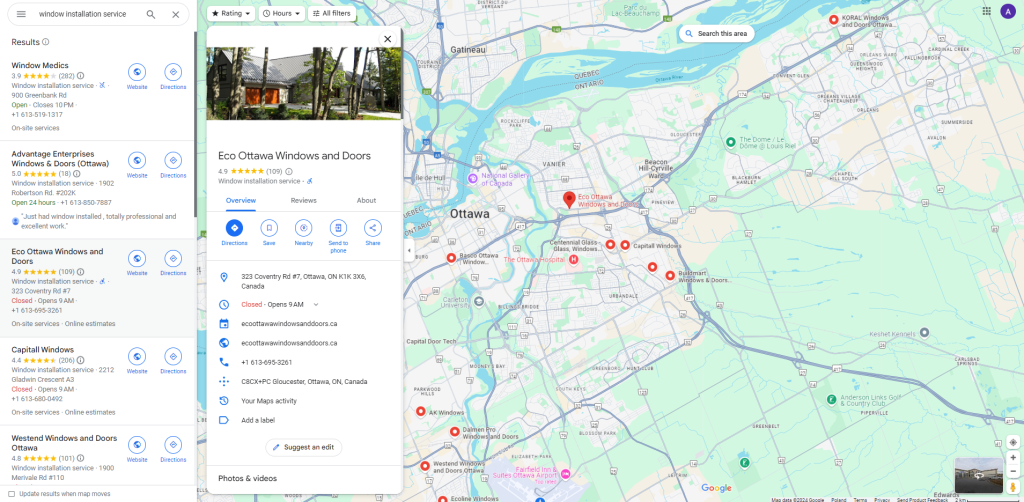The width and height of the screenshot is (1024, 502).
Task: Collapse the side panel arrow
Action: click(x=409, y=251)
